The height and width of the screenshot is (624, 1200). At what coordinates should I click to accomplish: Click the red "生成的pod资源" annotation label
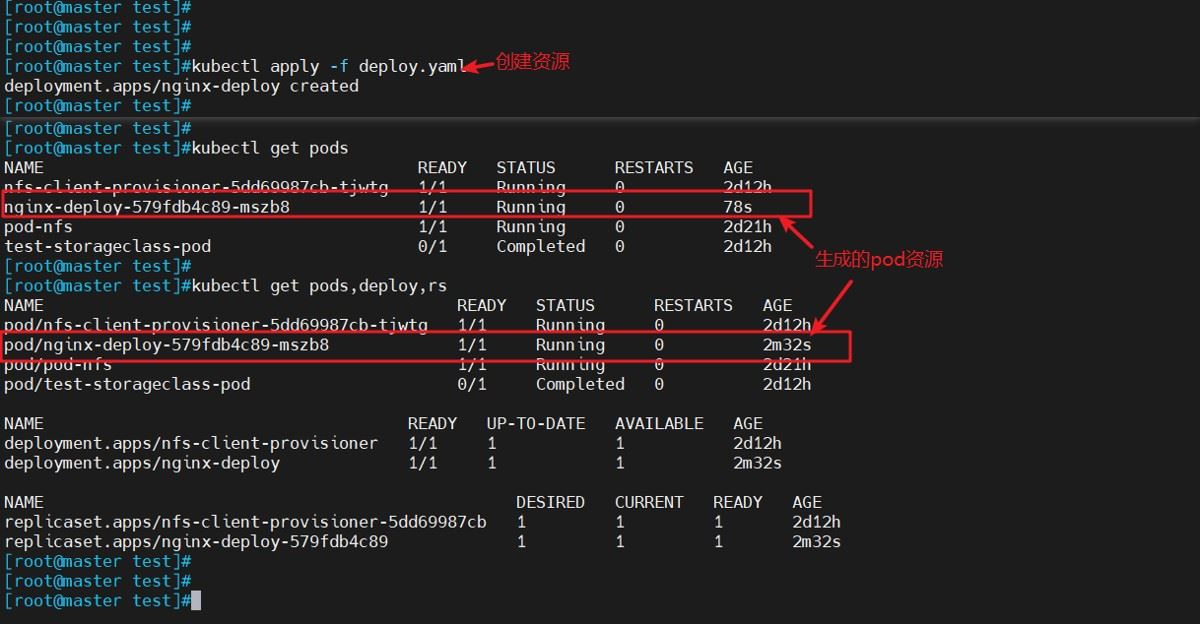coord(879,259)
